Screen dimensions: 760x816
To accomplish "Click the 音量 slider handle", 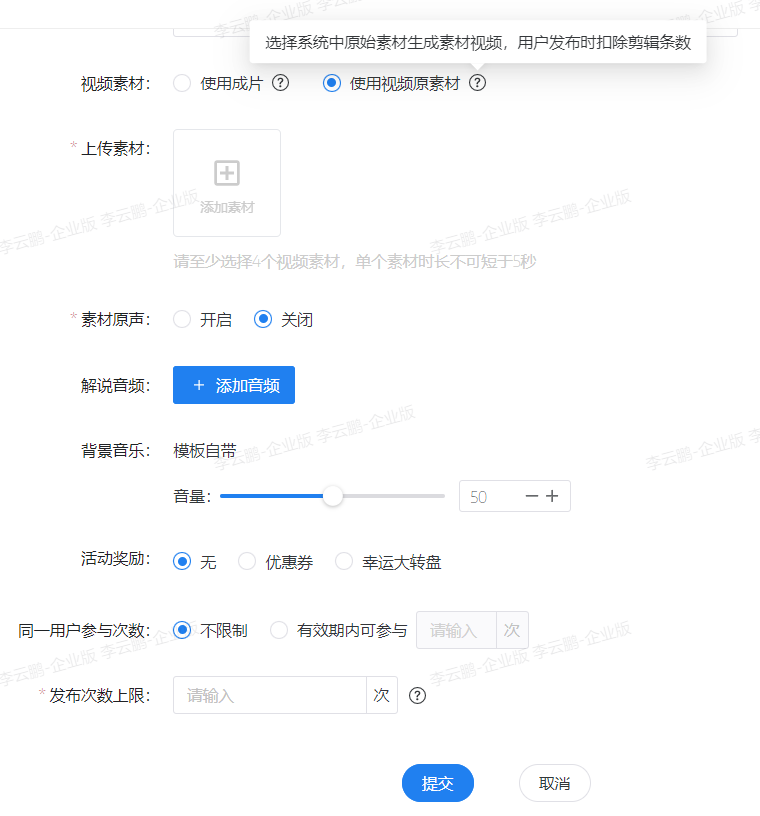I will pos(333,496).
